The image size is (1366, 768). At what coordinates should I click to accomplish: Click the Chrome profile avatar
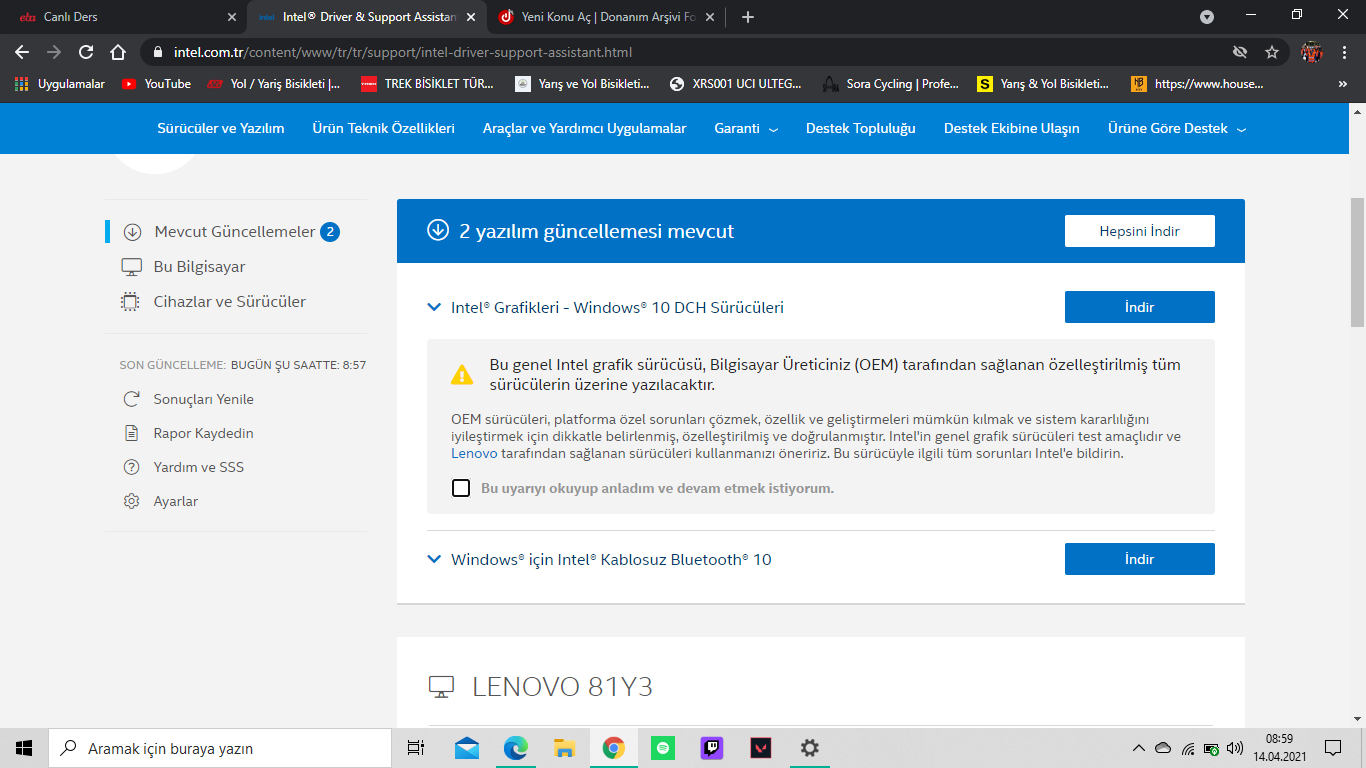1312,52
